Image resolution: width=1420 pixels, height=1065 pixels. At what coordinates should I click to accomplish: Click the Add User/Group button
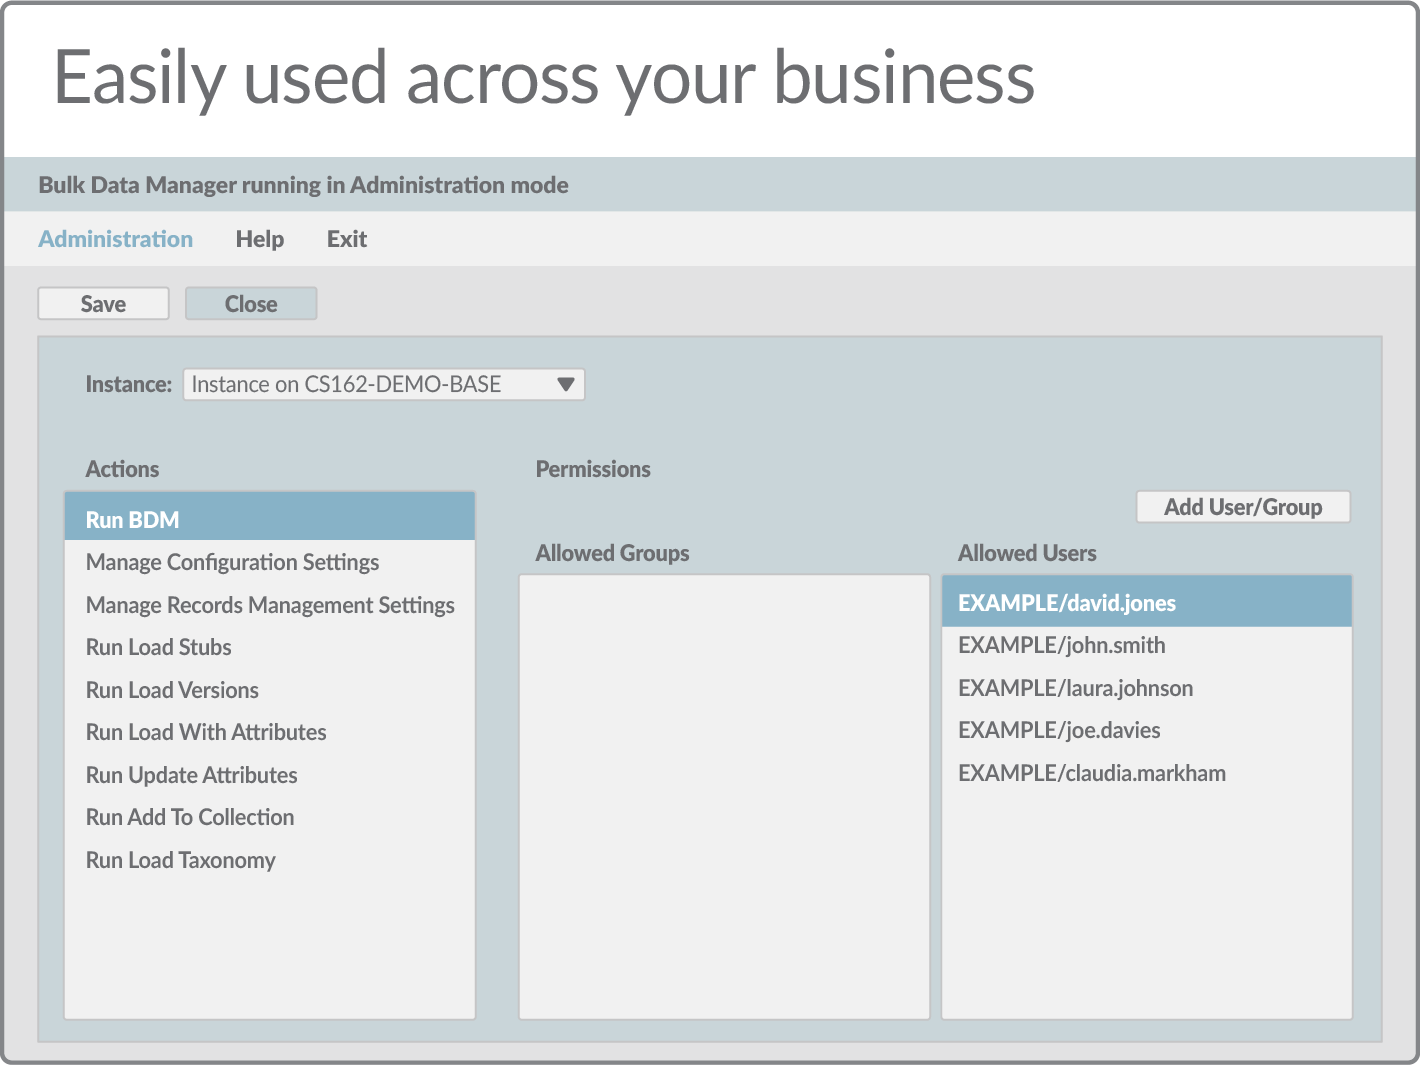coord(1242,507)
